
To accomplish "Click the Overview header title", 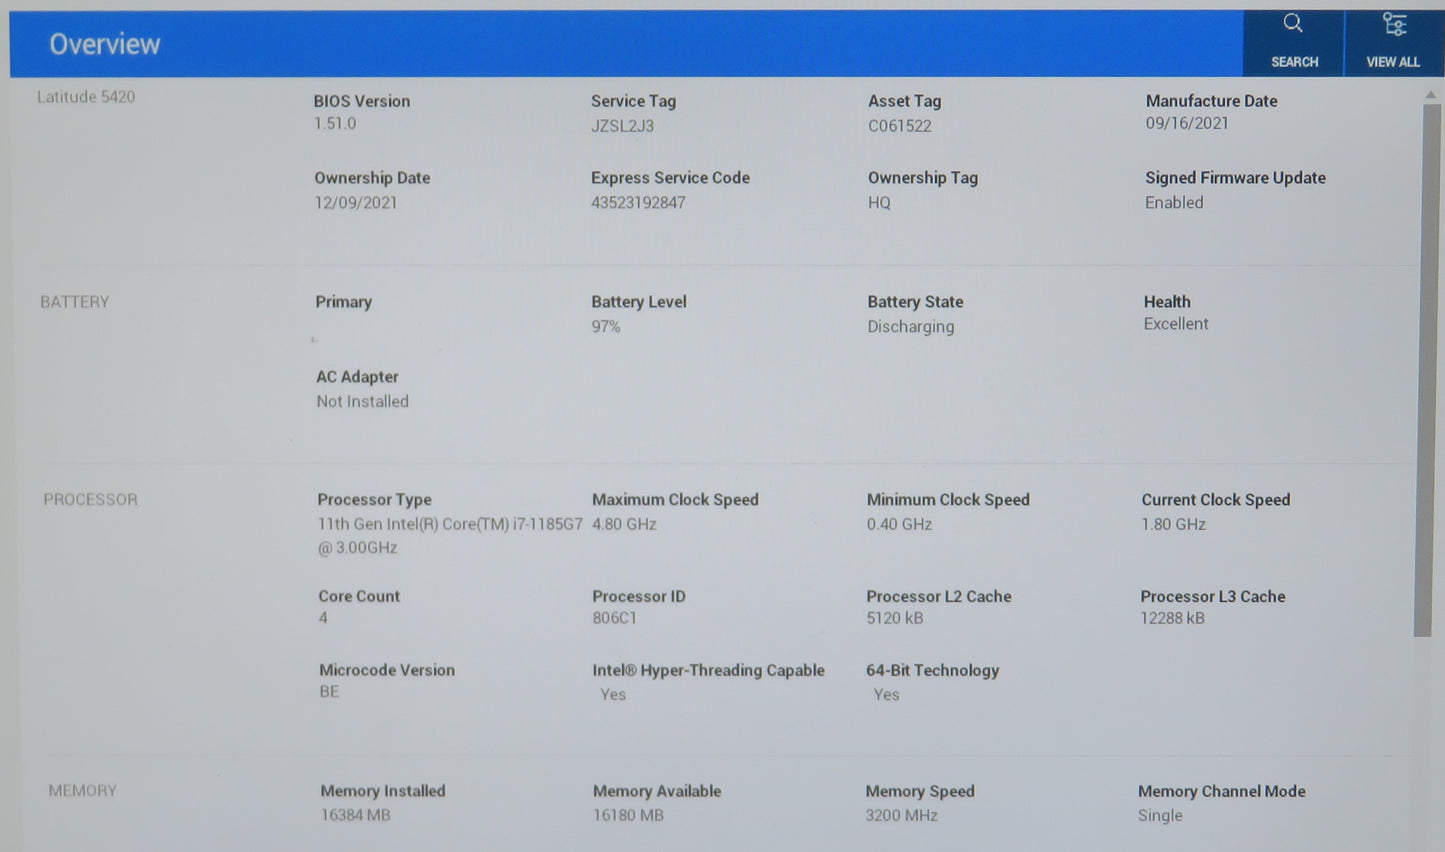I will click(105, 44).
